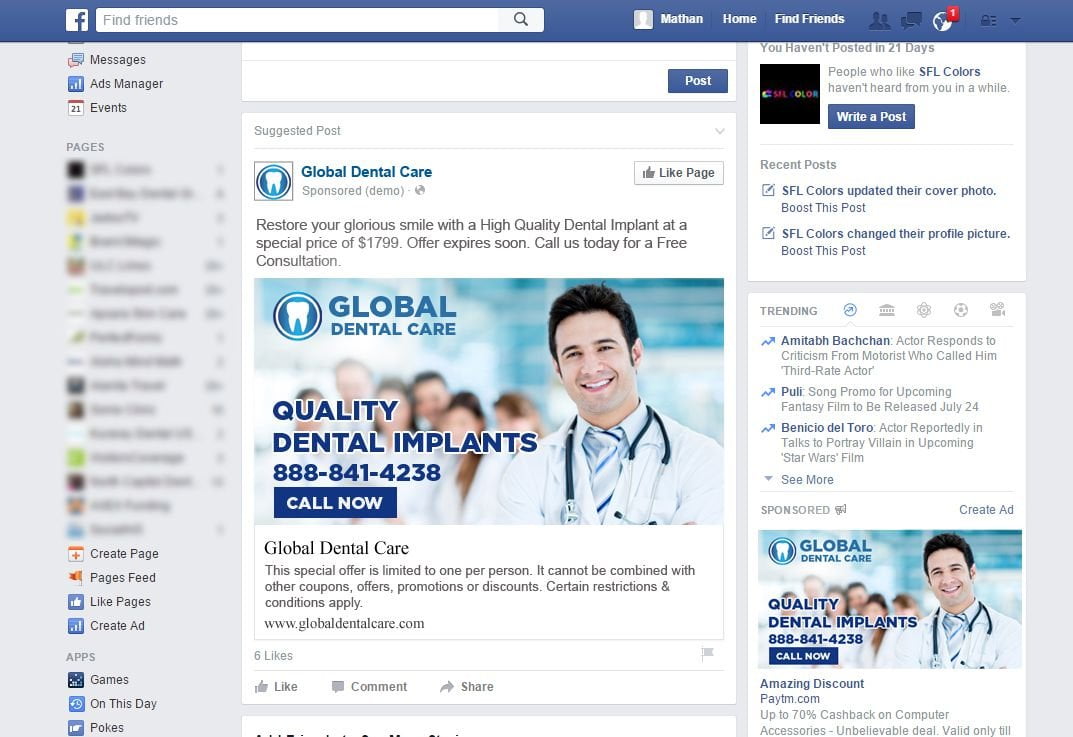Click Like Page button

pyautogui.click(x=678, y=172)
